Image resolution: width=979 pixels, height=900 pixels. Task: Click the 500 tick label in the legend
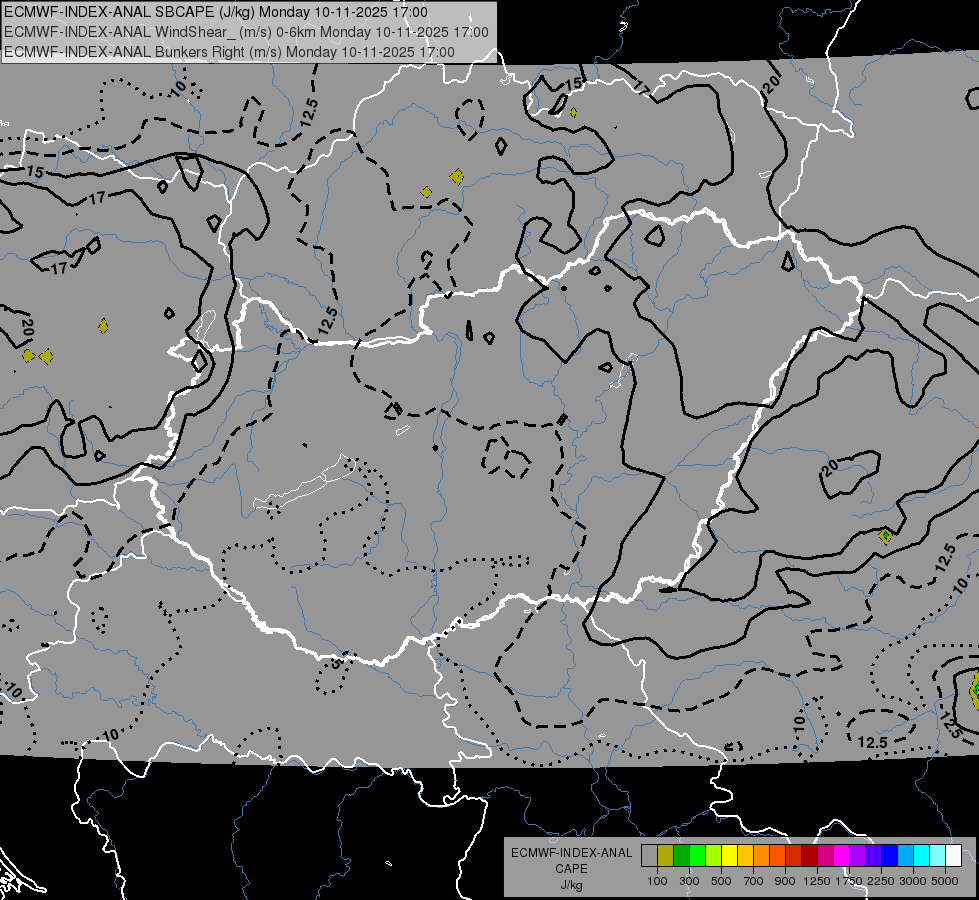pos(721,881)
